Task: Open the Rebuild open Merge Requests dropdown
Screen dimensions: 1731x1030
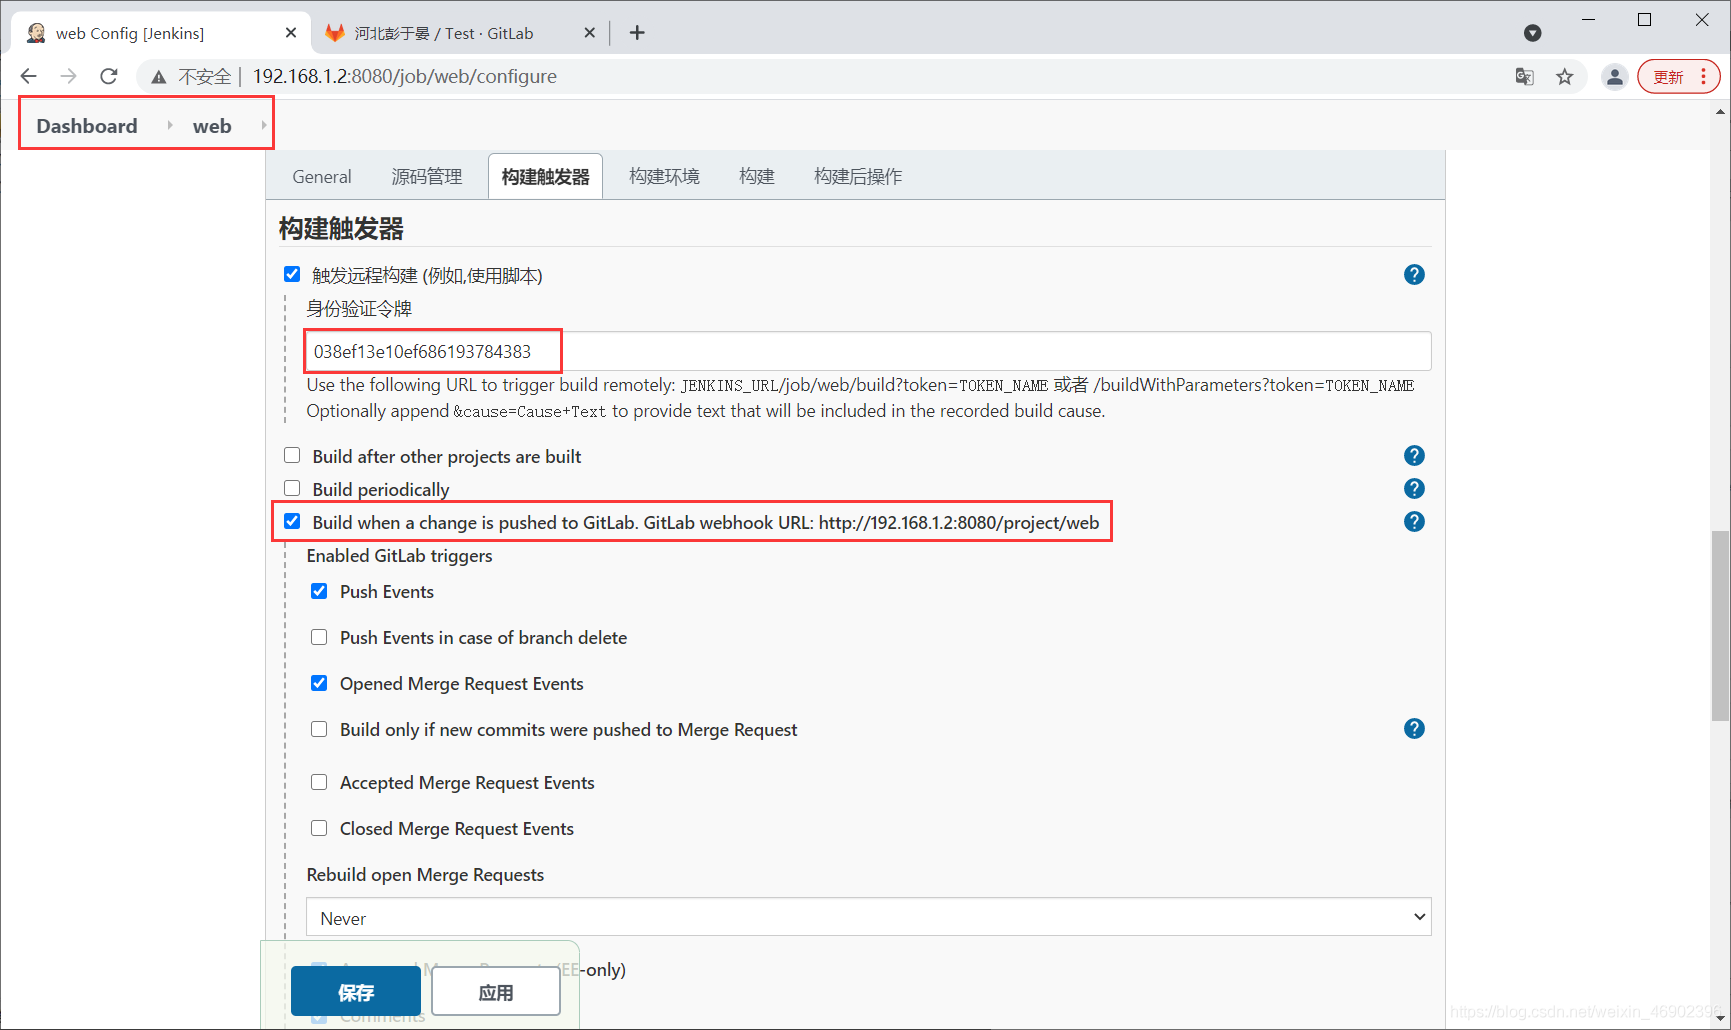Action: [868, 917]
